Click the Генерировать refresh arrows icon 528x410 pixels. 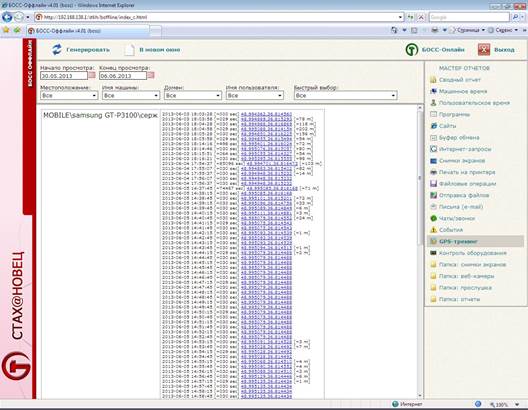pyautogui.click(x=57, y=49)
